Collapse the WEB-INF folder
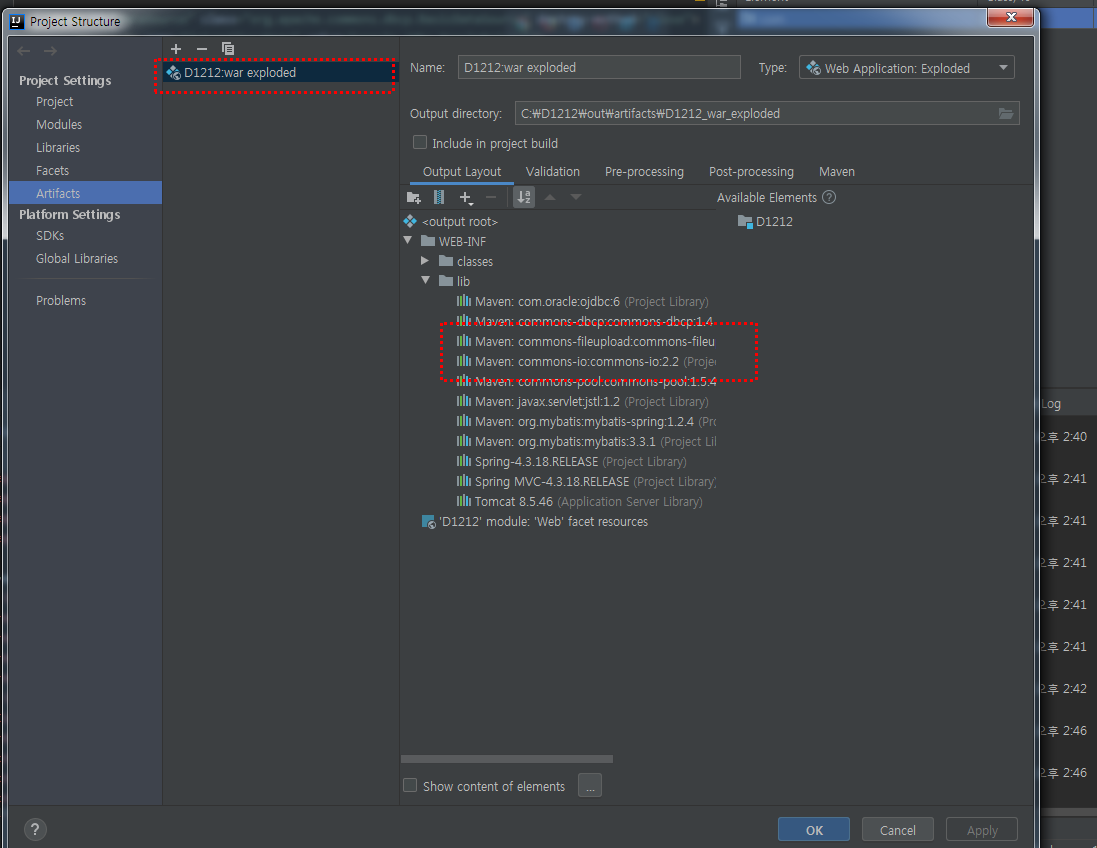1097x848 pixels. tap(409, 241)
